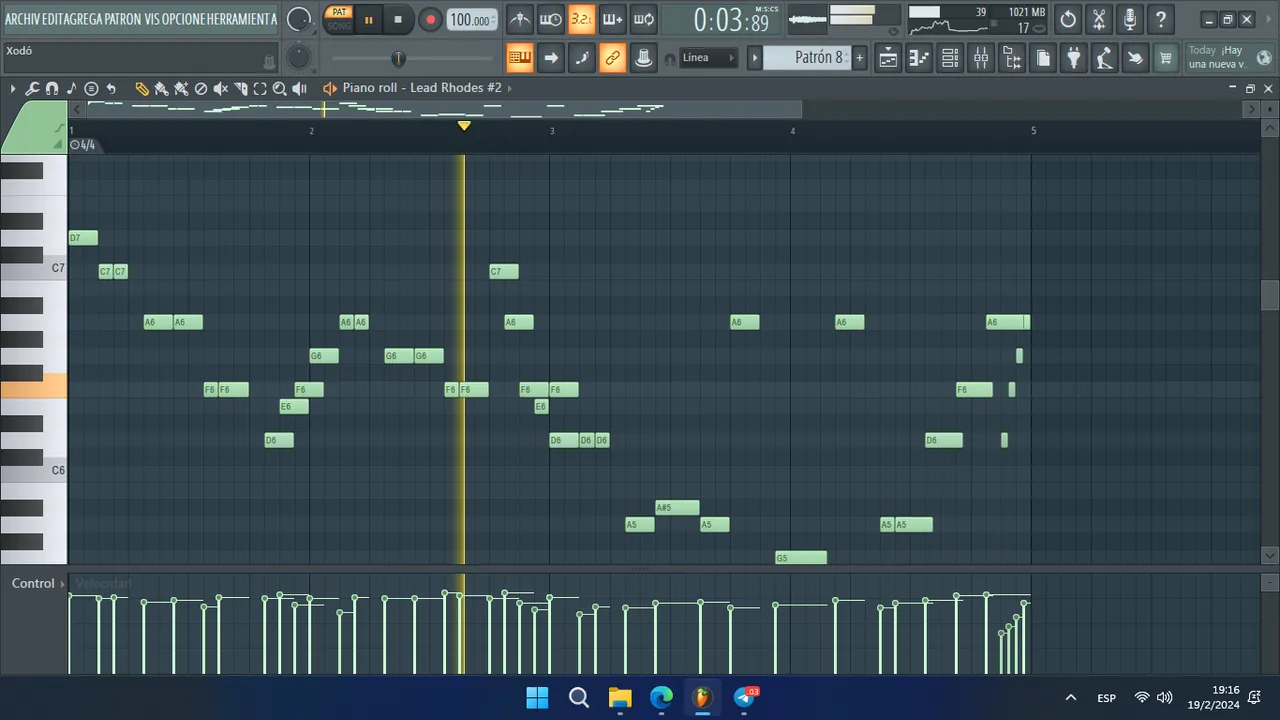Viewport: 1280px width, 720px height.
Task: Open the Línea snap dropdown
Action: (707, 58)
